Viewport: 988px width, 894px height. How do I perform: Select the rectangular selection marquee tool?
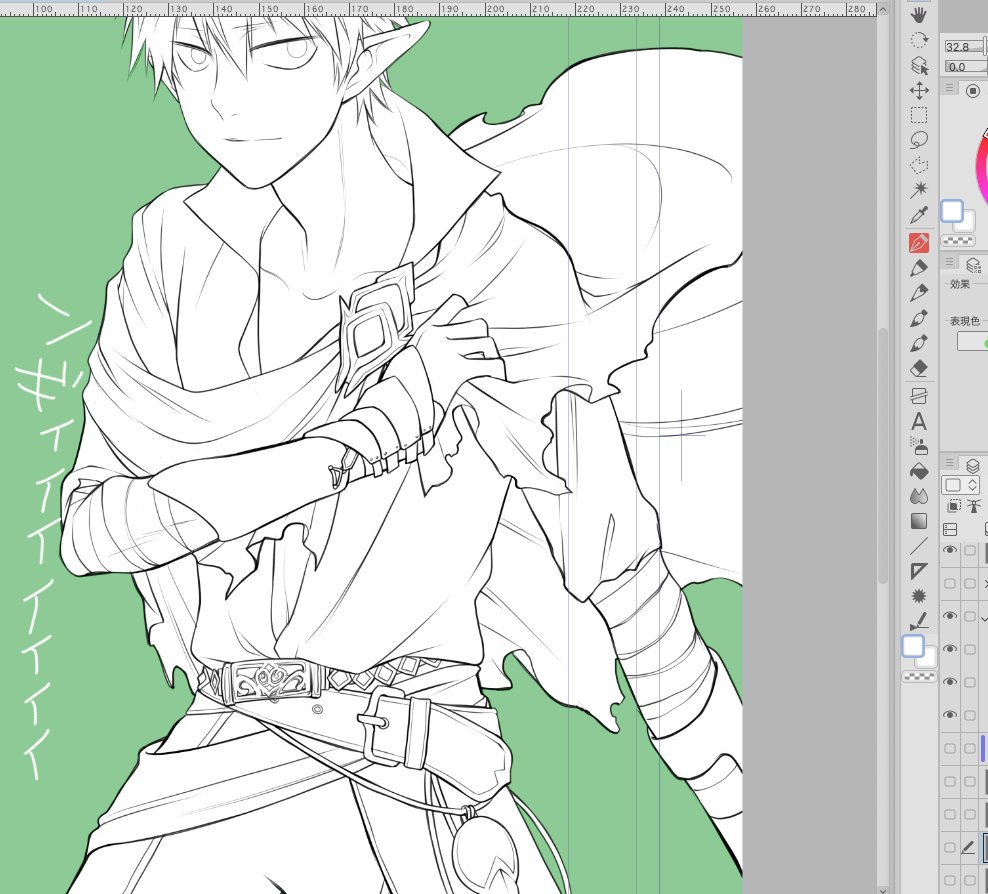coord(919,115)
